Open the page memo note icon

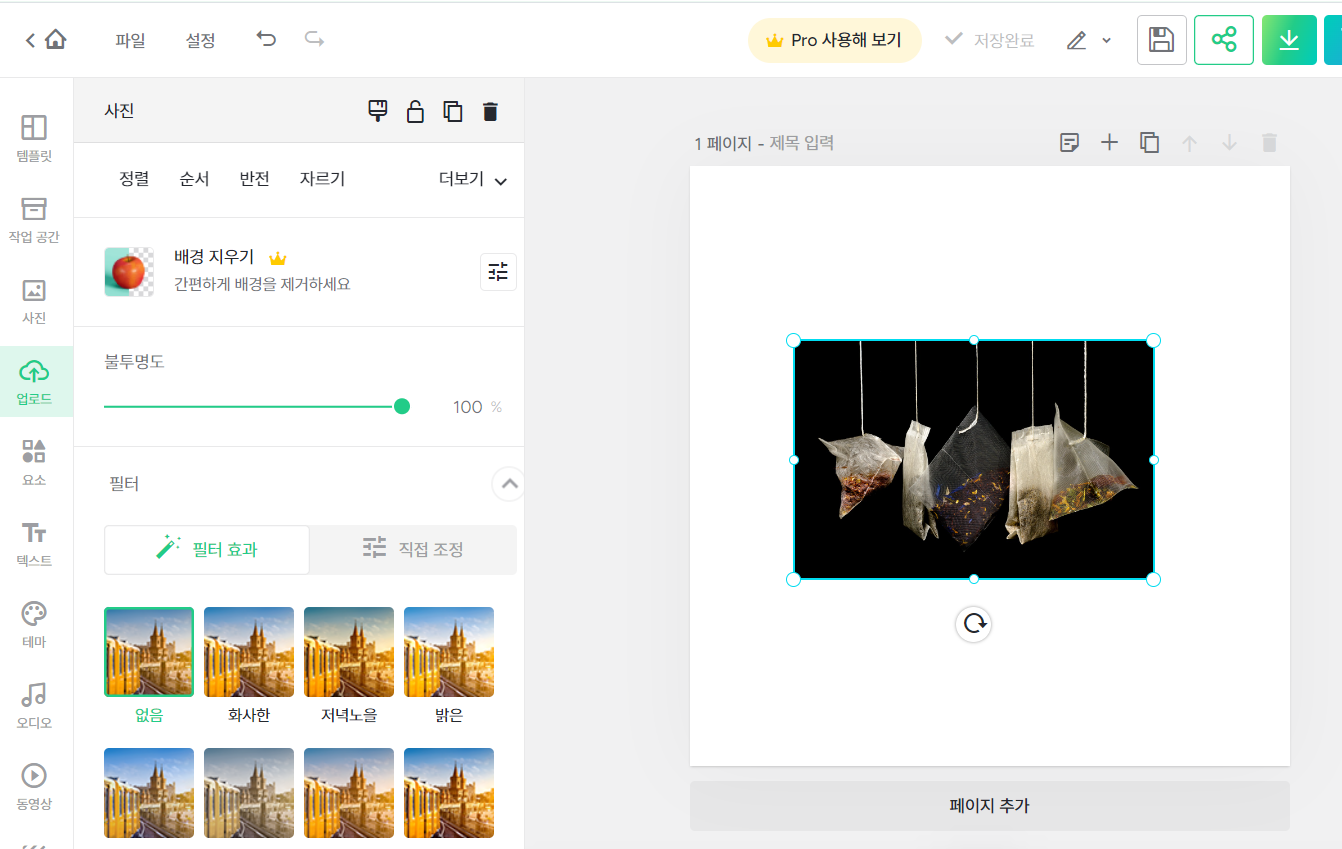pyautogui.click(x=1069, y=143)
